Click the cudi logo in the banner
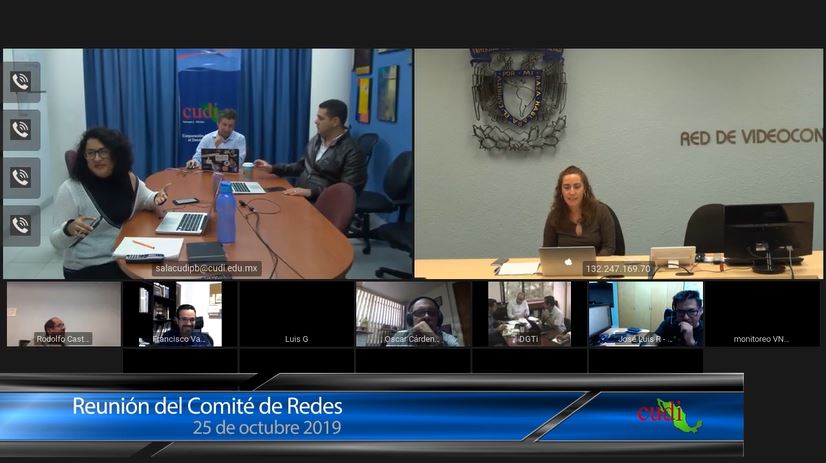Screen dimensions: 826x463 [669, 415]
